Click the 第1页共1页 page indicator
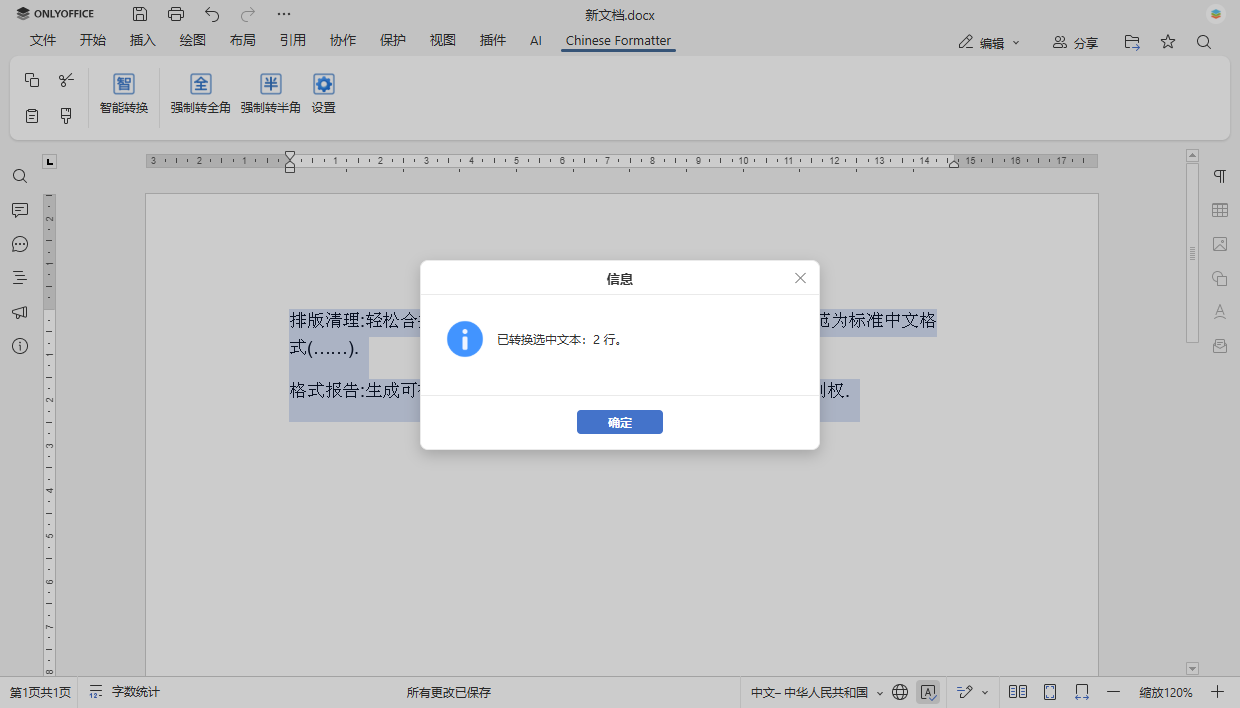Viewport: 1240px width, 708px height. pyautogui.click(x=41, y=692)
